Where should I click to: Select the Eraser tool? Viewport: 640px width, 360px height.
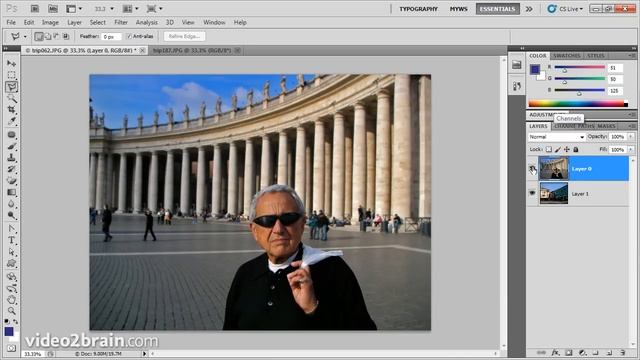click(11, 180)
